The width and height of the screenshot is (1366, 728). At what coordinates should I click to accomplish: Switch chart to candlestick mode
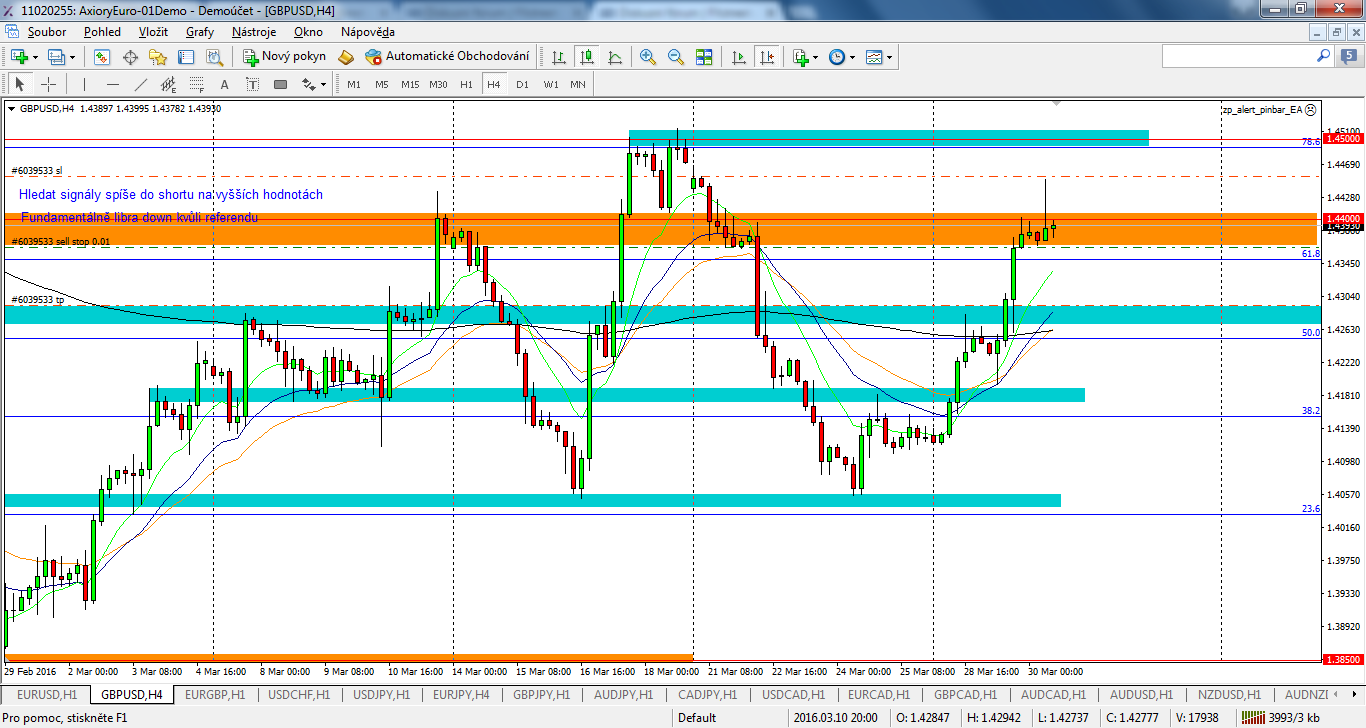pyautogui.click(x=586, y=57)
